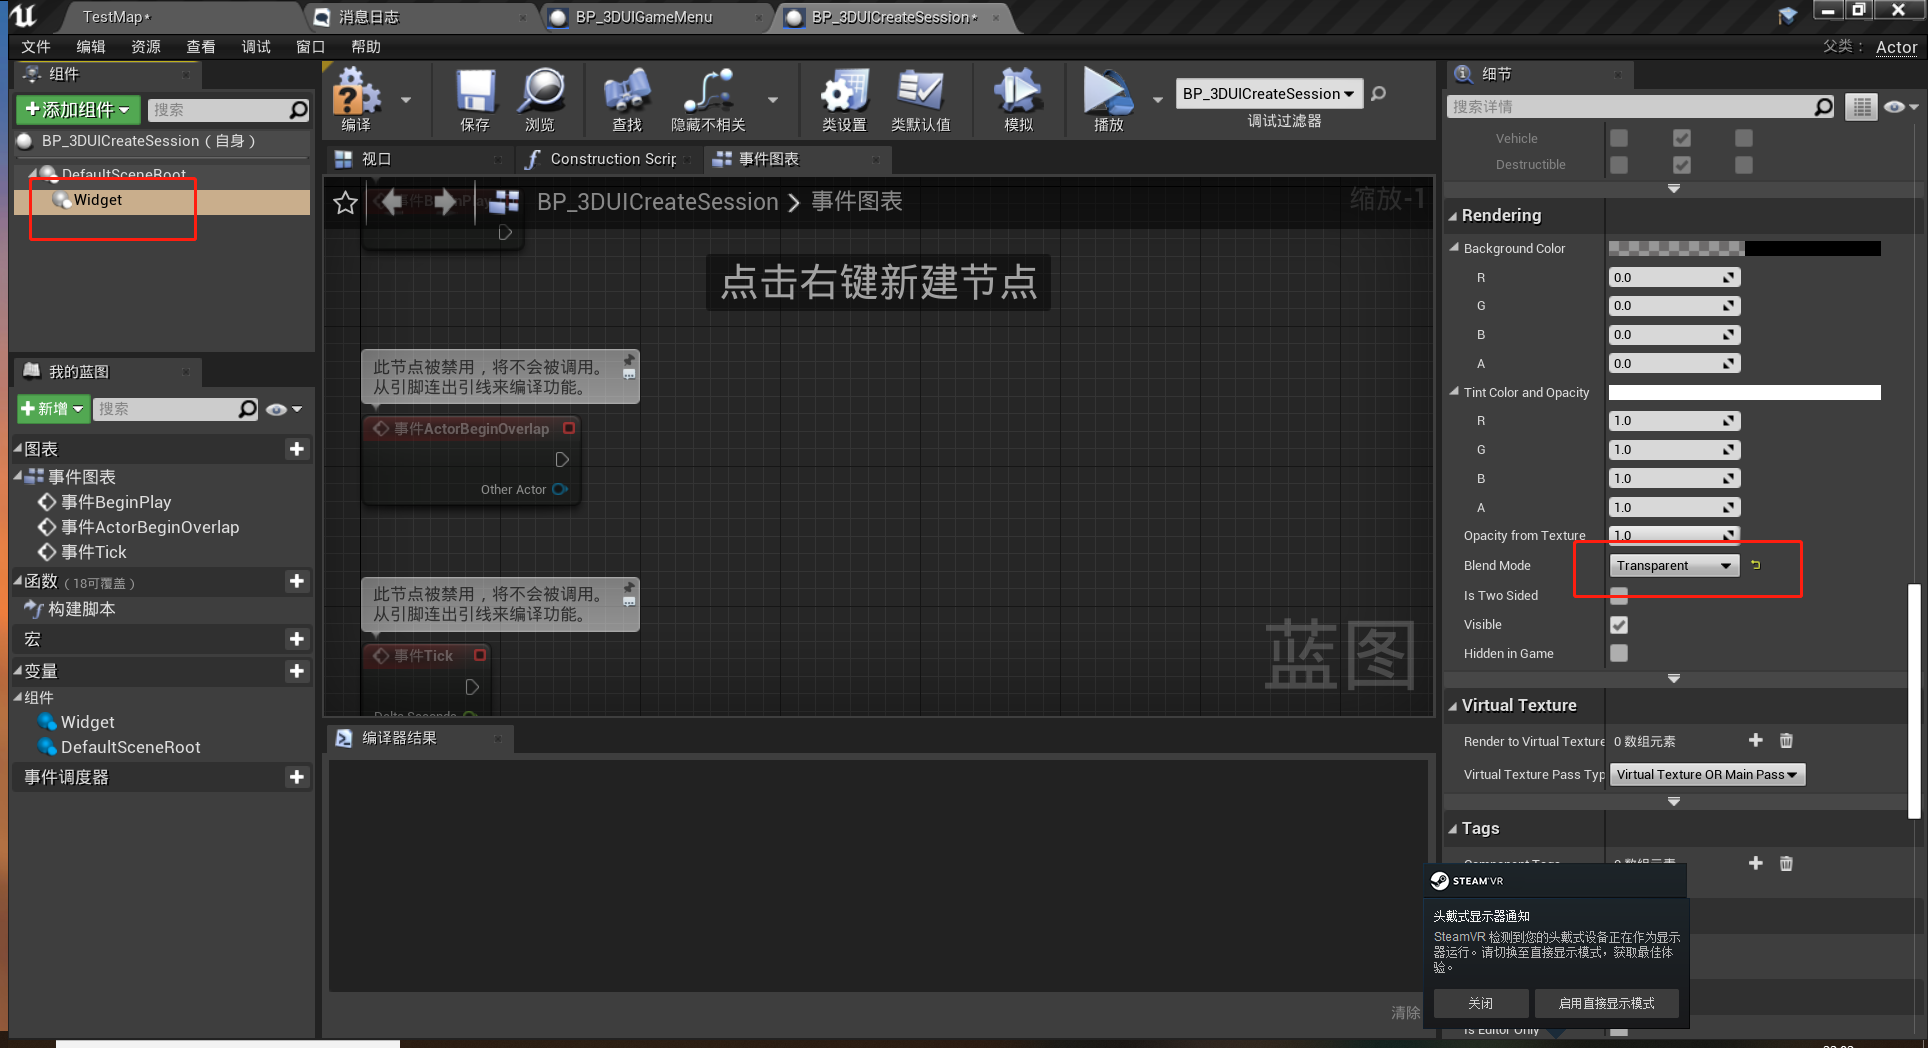The image size is (1928, 1048).
Task: Toggle 隐藏不相关 (Hide Unrelated) nodes
Action: [x=707, y=97]
